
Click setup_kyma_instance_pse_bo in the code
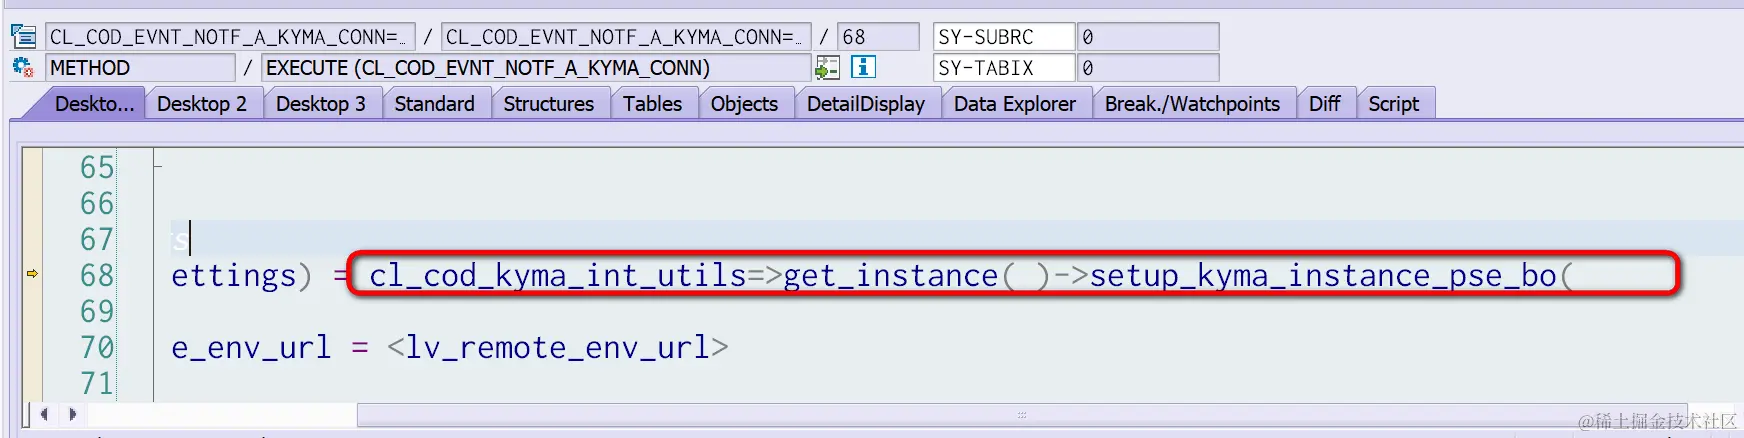click(1323, 275)
